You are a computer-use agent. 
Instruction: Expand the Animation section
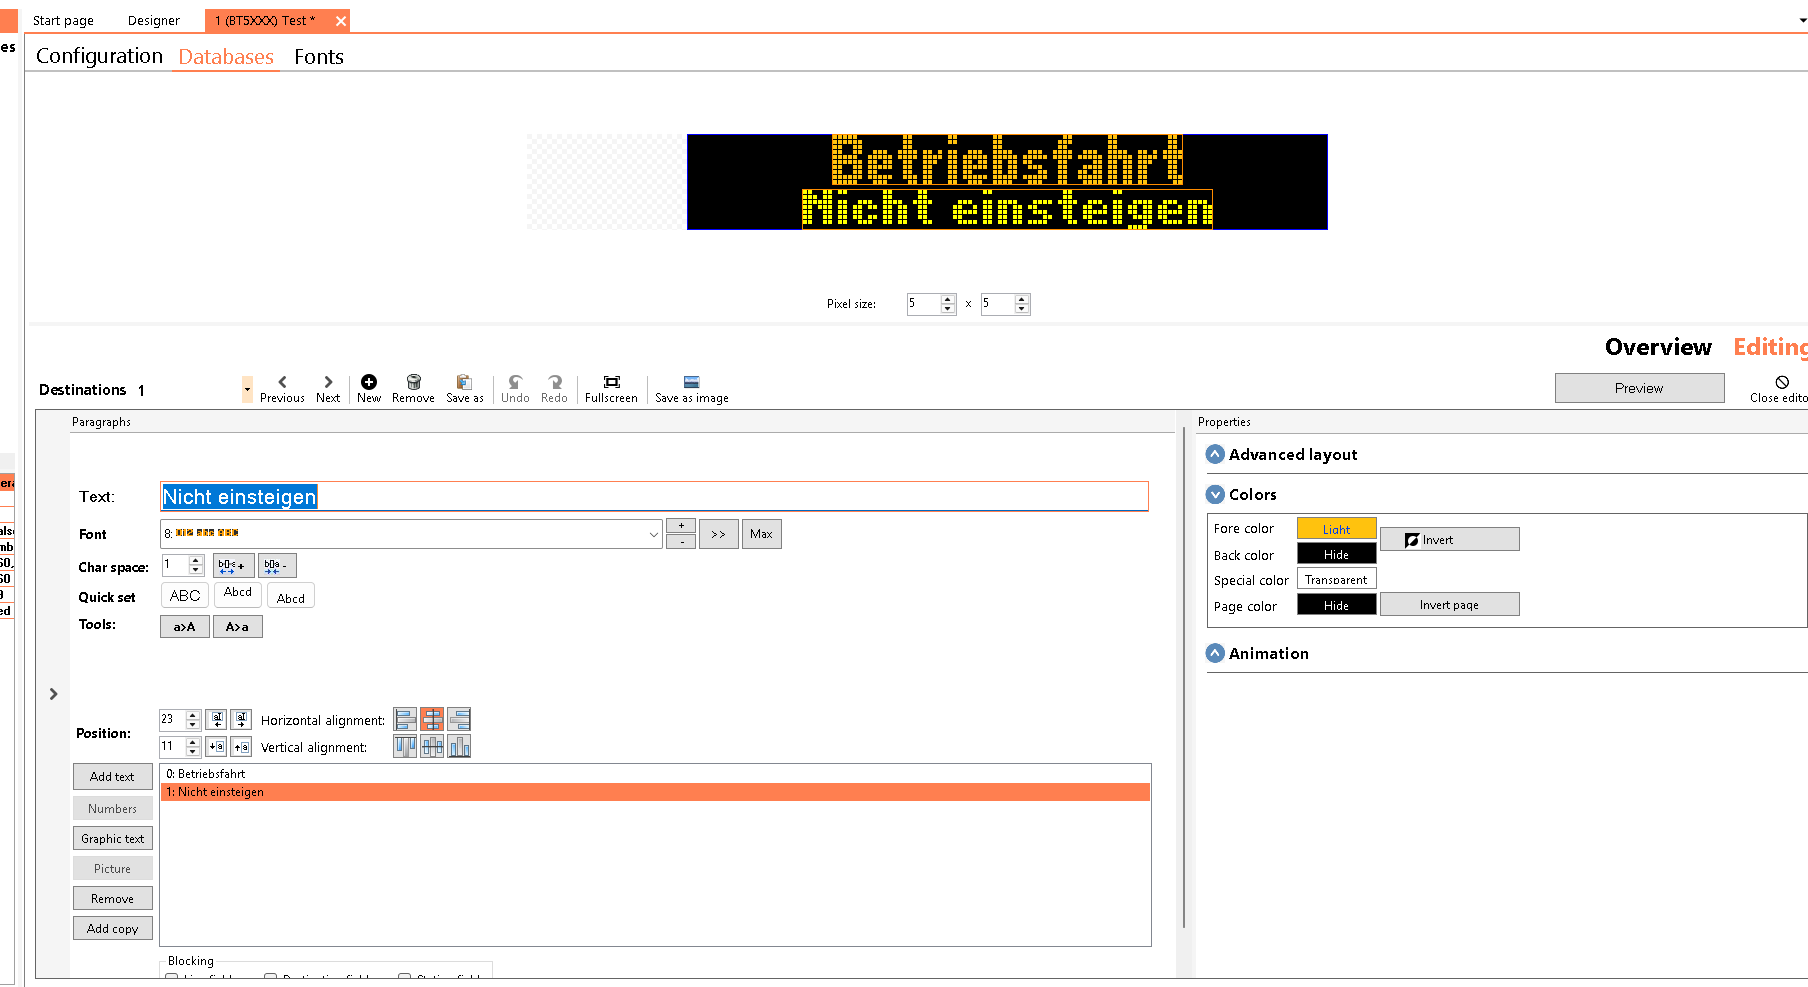1215,653
